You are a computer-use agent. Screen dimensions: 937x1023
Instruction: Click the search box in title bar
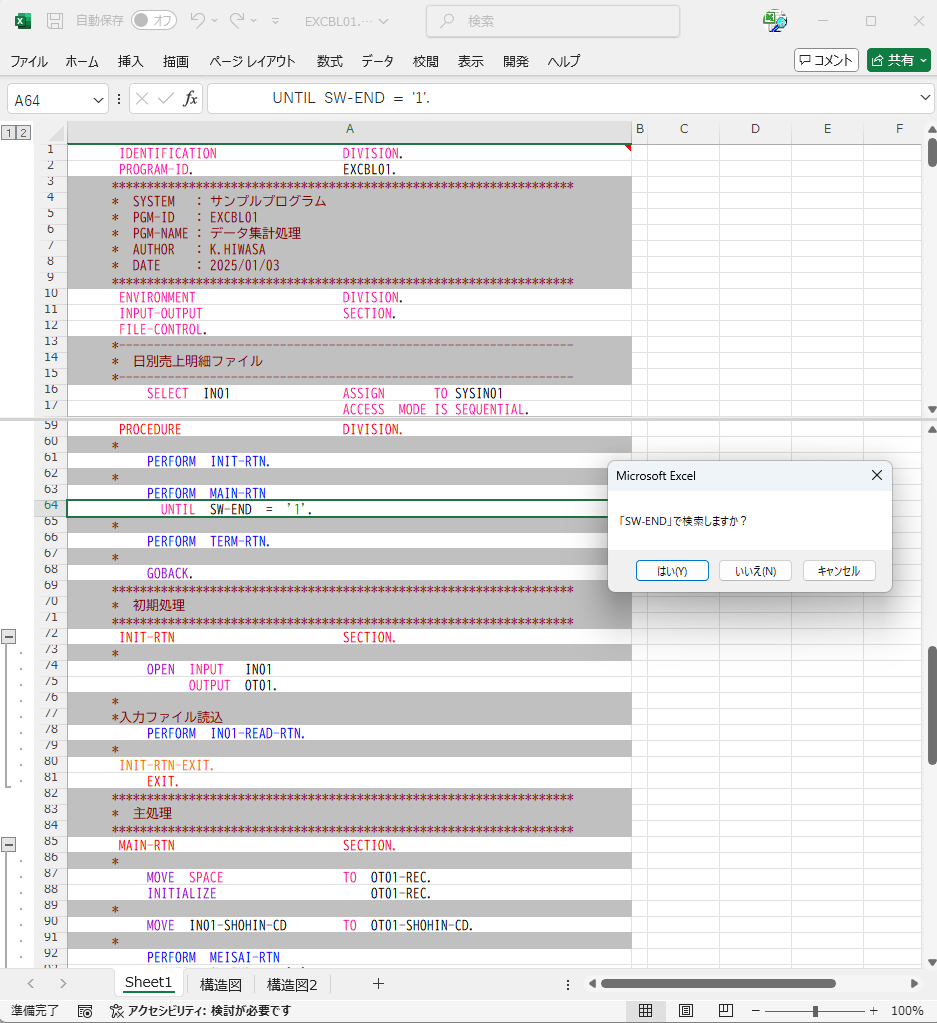(553, 21)
